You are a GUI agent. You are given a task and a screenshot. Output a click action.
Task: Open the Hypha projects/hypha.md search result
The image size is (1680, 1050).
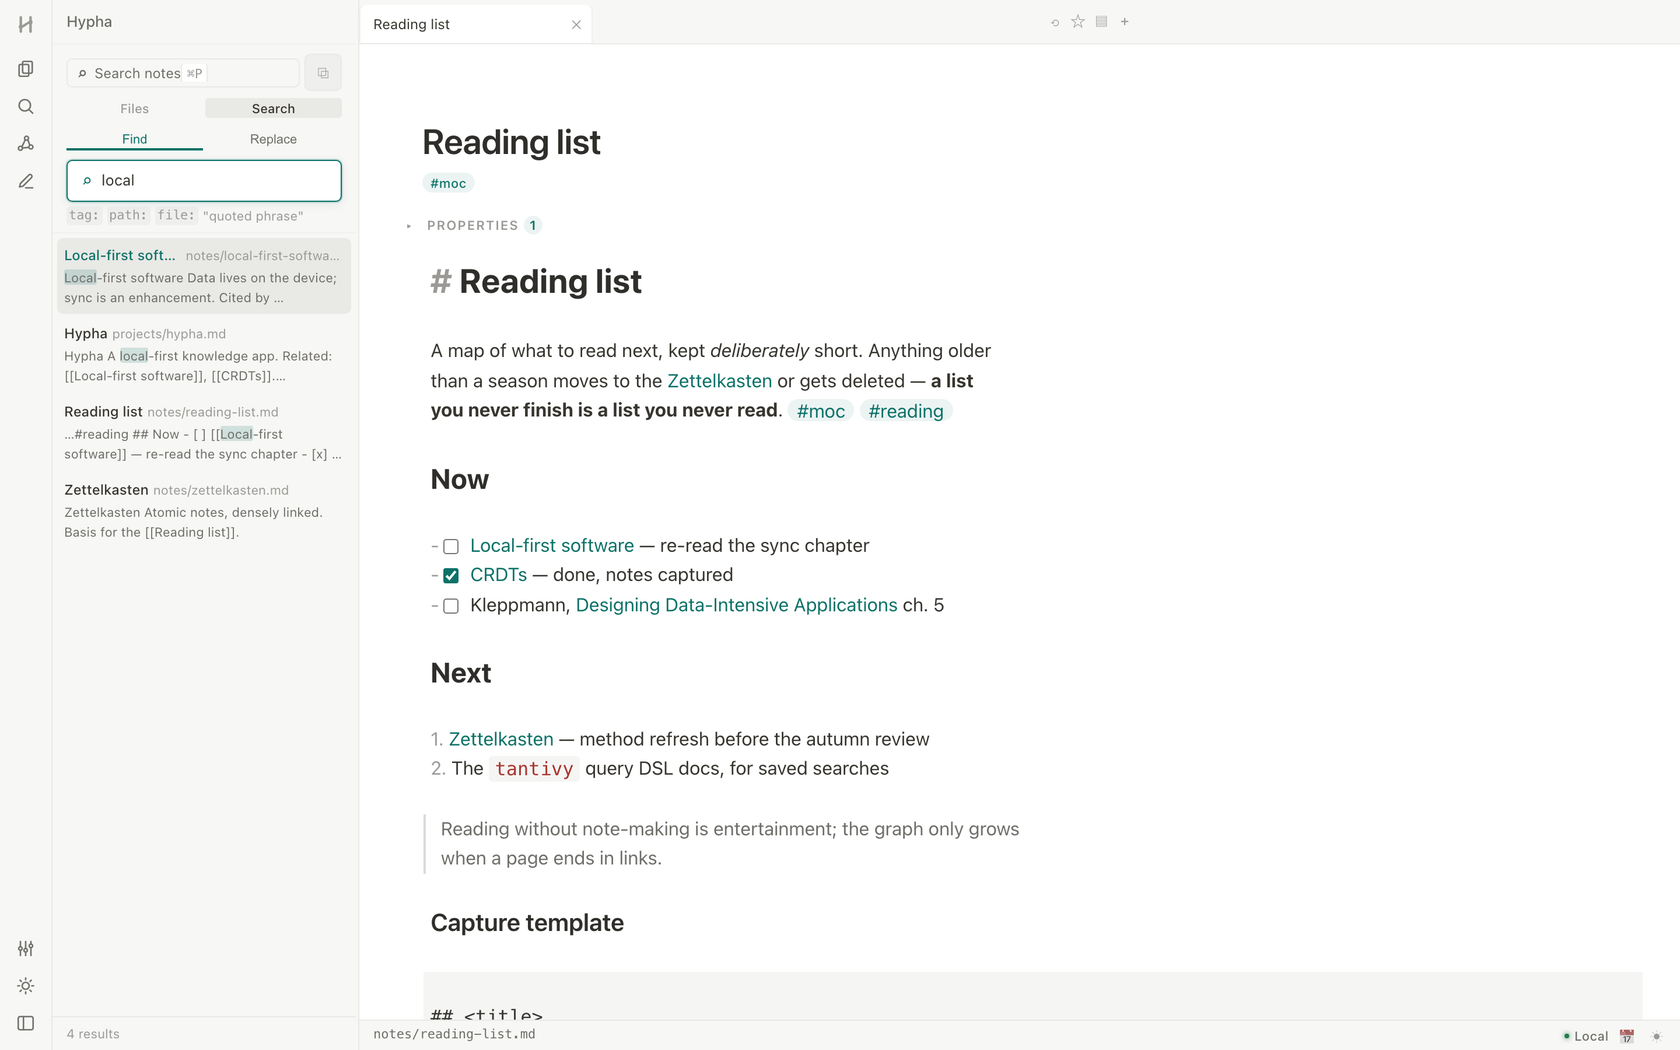[x=204, y=354]
